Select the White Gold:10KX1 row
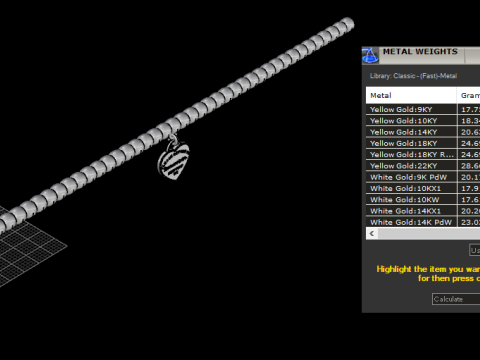The height and width of the screenshot is (360, 480). pyautogui.click(x=423, y=188)
